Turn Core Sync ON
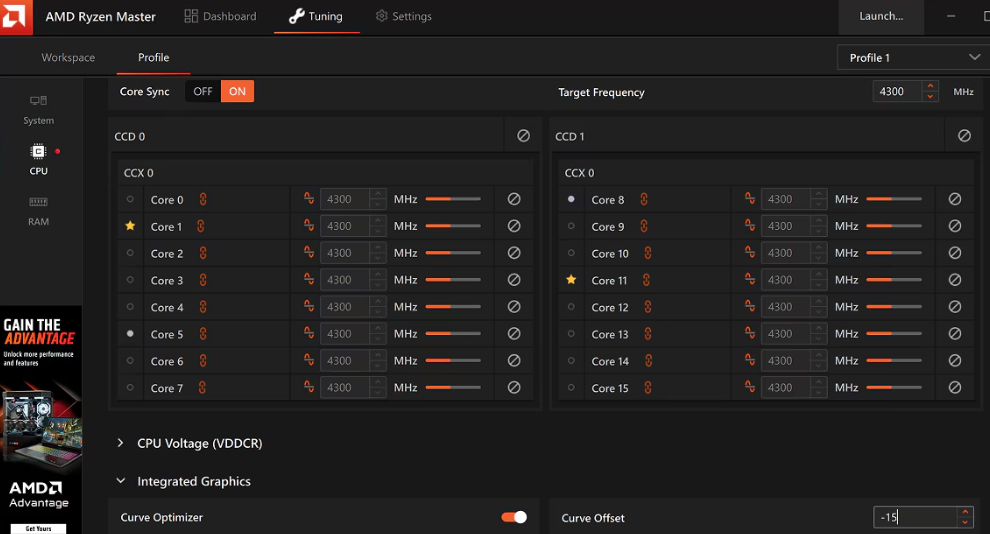The height and width of the screenshot is (534, 990). (x=237, y=92)
